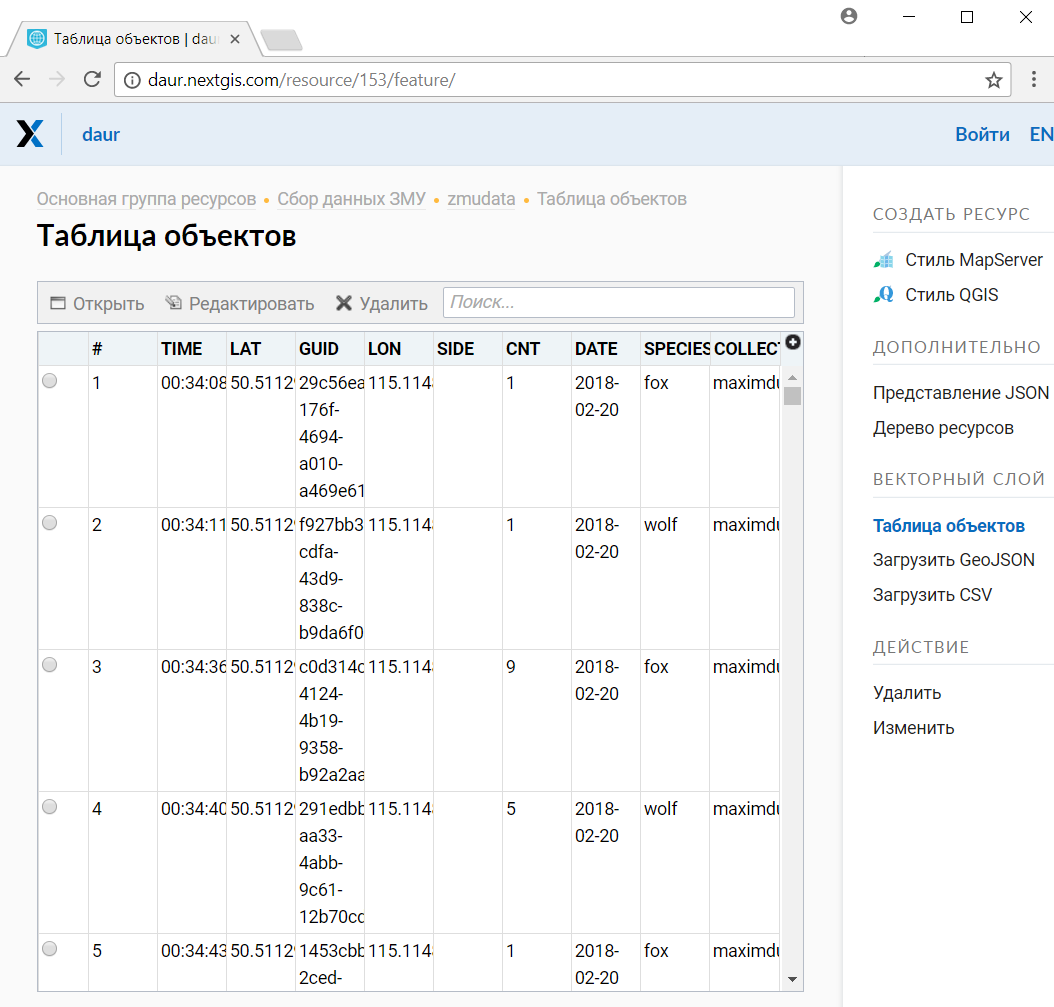Click the Открыть toolbar button
The image size is (1054, 1007).
pyautogui.click(x=97, y=304)
